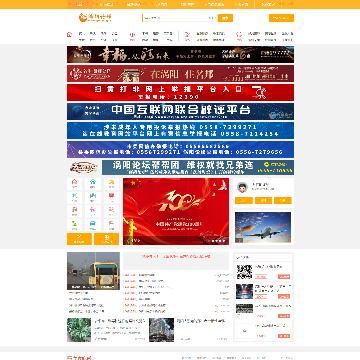Open the '中国互联网联合辟谣平台' banner
The height and width of the screenshot is (360, 360).
coord(180,111)
